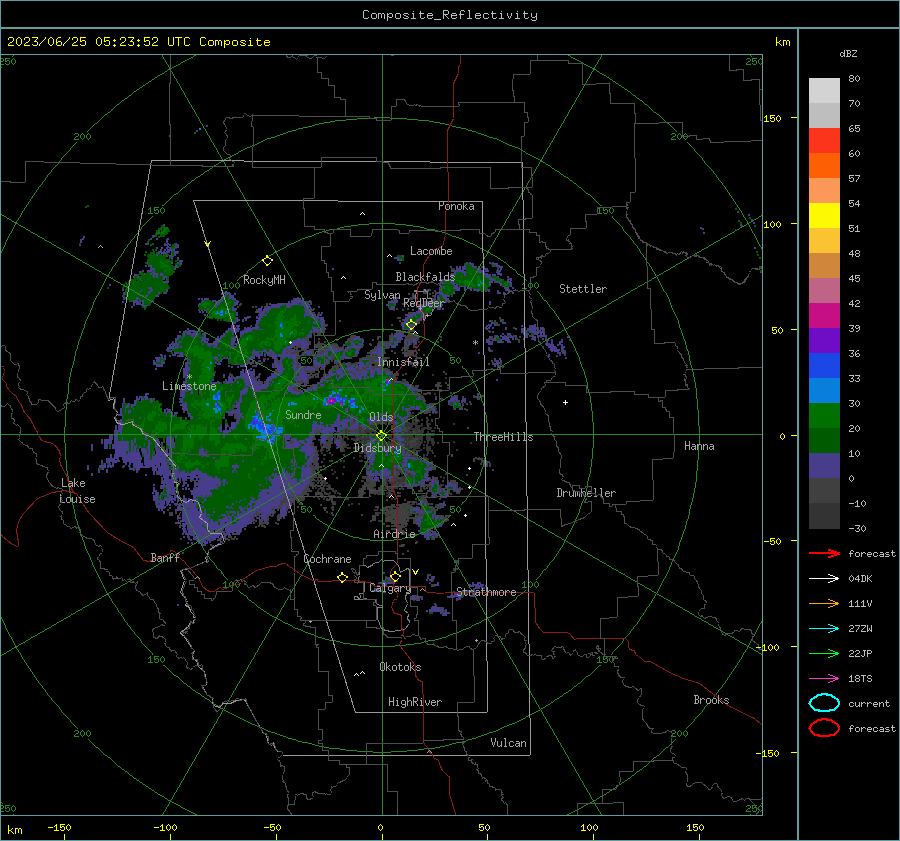Click the Stettler city label

(583, 289)
